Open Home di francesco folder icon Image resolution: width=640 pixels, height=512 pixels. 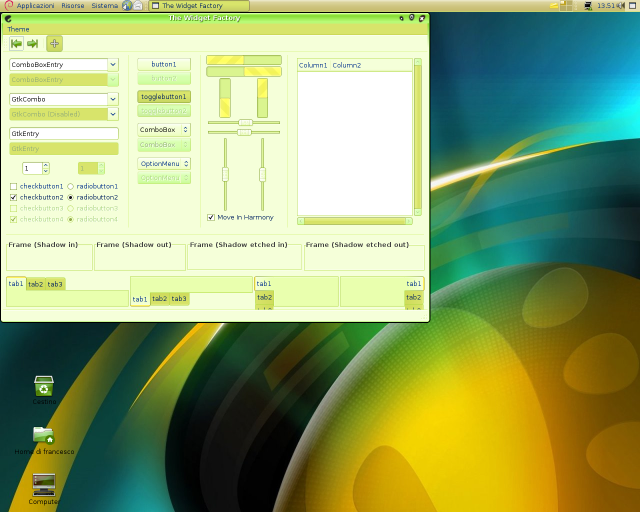tap(44, 435)
